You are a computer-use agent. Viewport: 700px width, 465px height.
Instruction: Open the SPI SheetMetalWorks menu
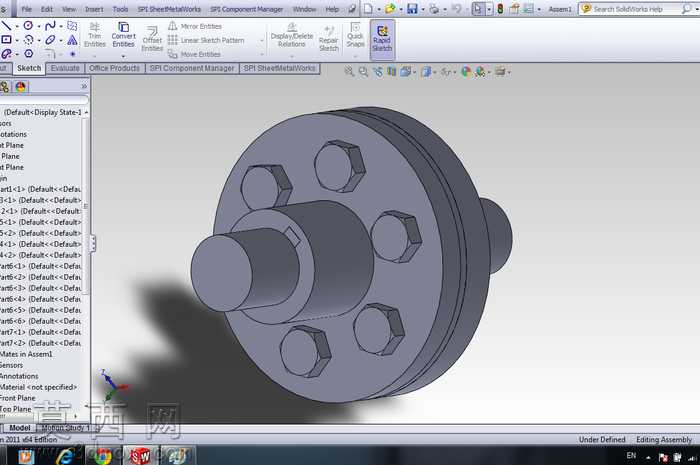pyautogui.click(x=169, y=9)
